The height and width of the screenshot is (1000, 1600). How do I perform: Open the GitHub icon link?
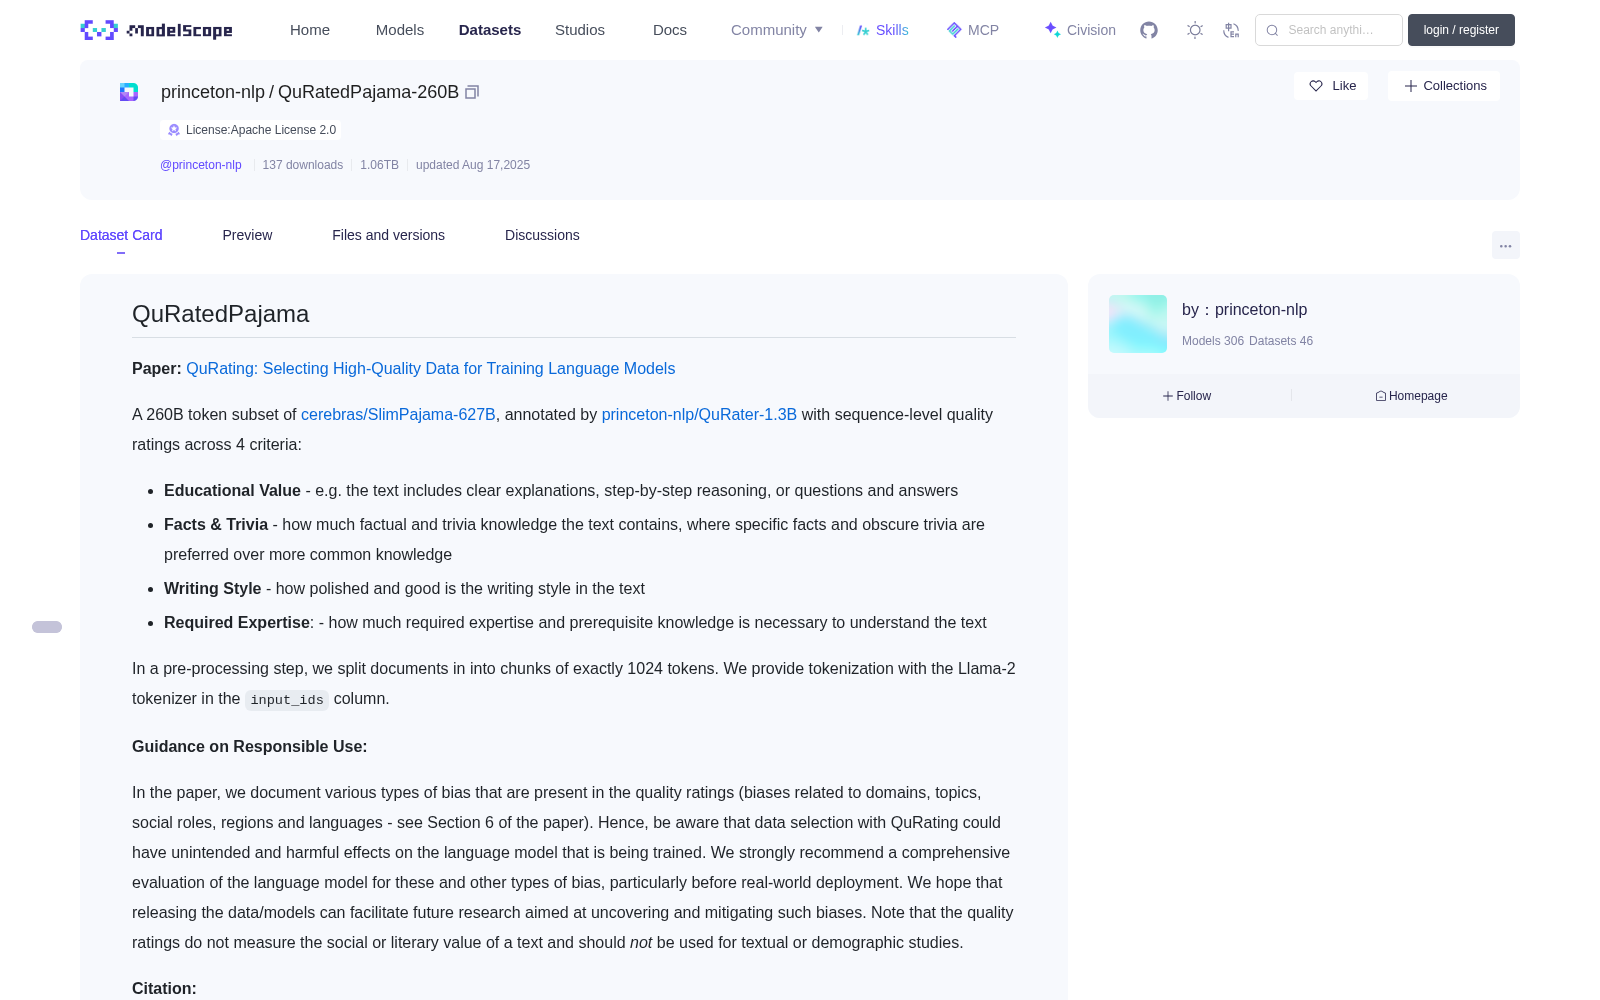1149,30
